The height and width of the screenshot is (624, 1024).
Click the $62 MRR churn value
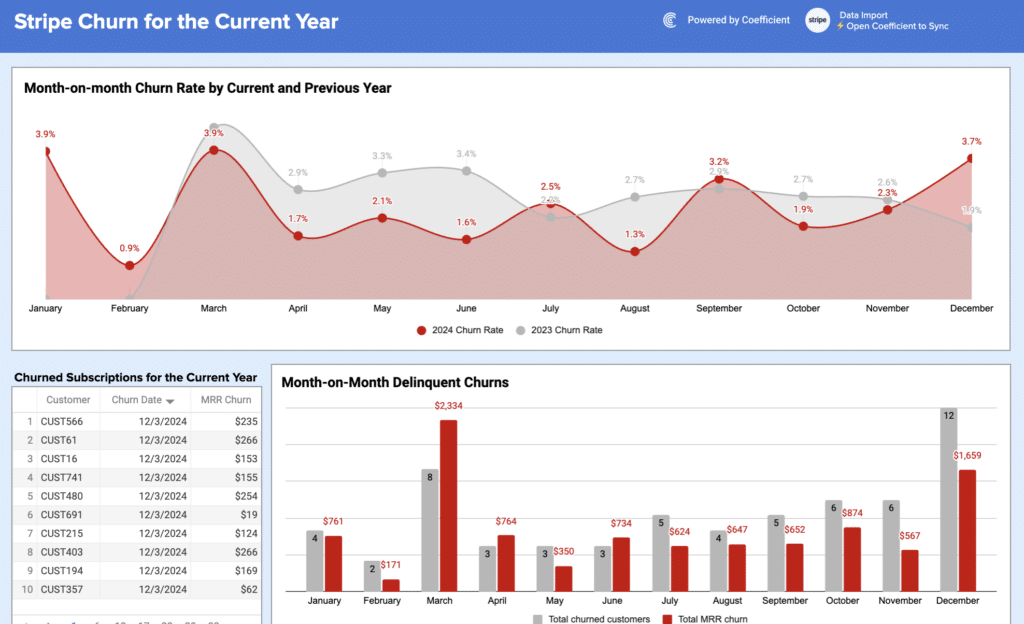pos(249,589)
